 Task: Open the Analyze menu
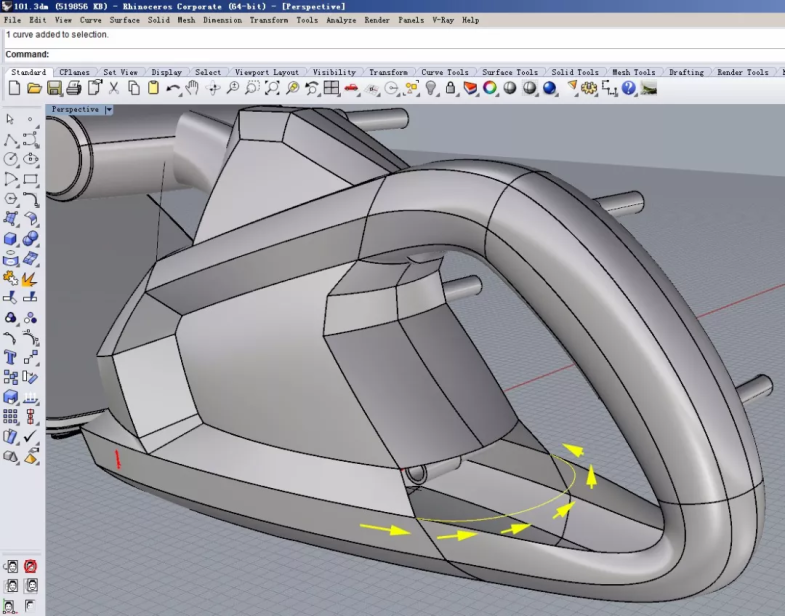341,20
